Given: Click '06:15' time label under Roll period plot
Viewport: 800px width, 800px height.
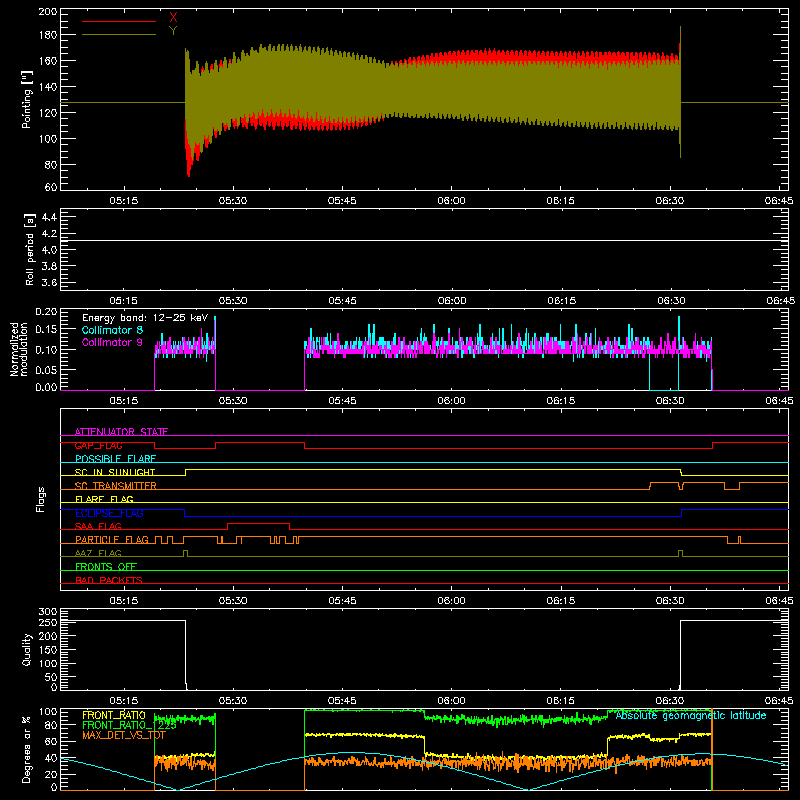Looking at the screenshot, I should pyautogui.click(x=561, y=301).
